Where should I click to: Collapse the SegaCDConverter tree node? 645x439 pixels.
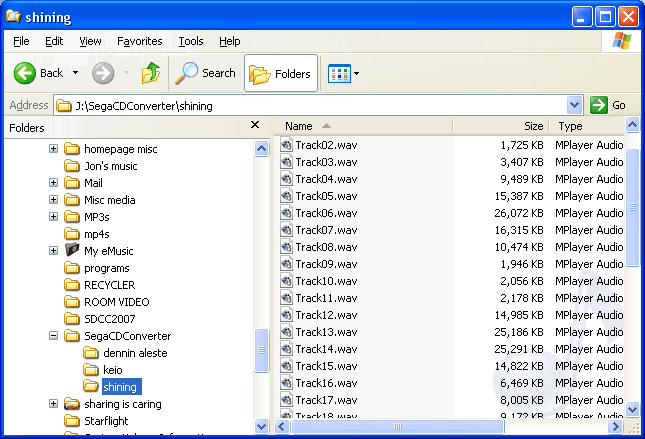(x=53, y=336)
